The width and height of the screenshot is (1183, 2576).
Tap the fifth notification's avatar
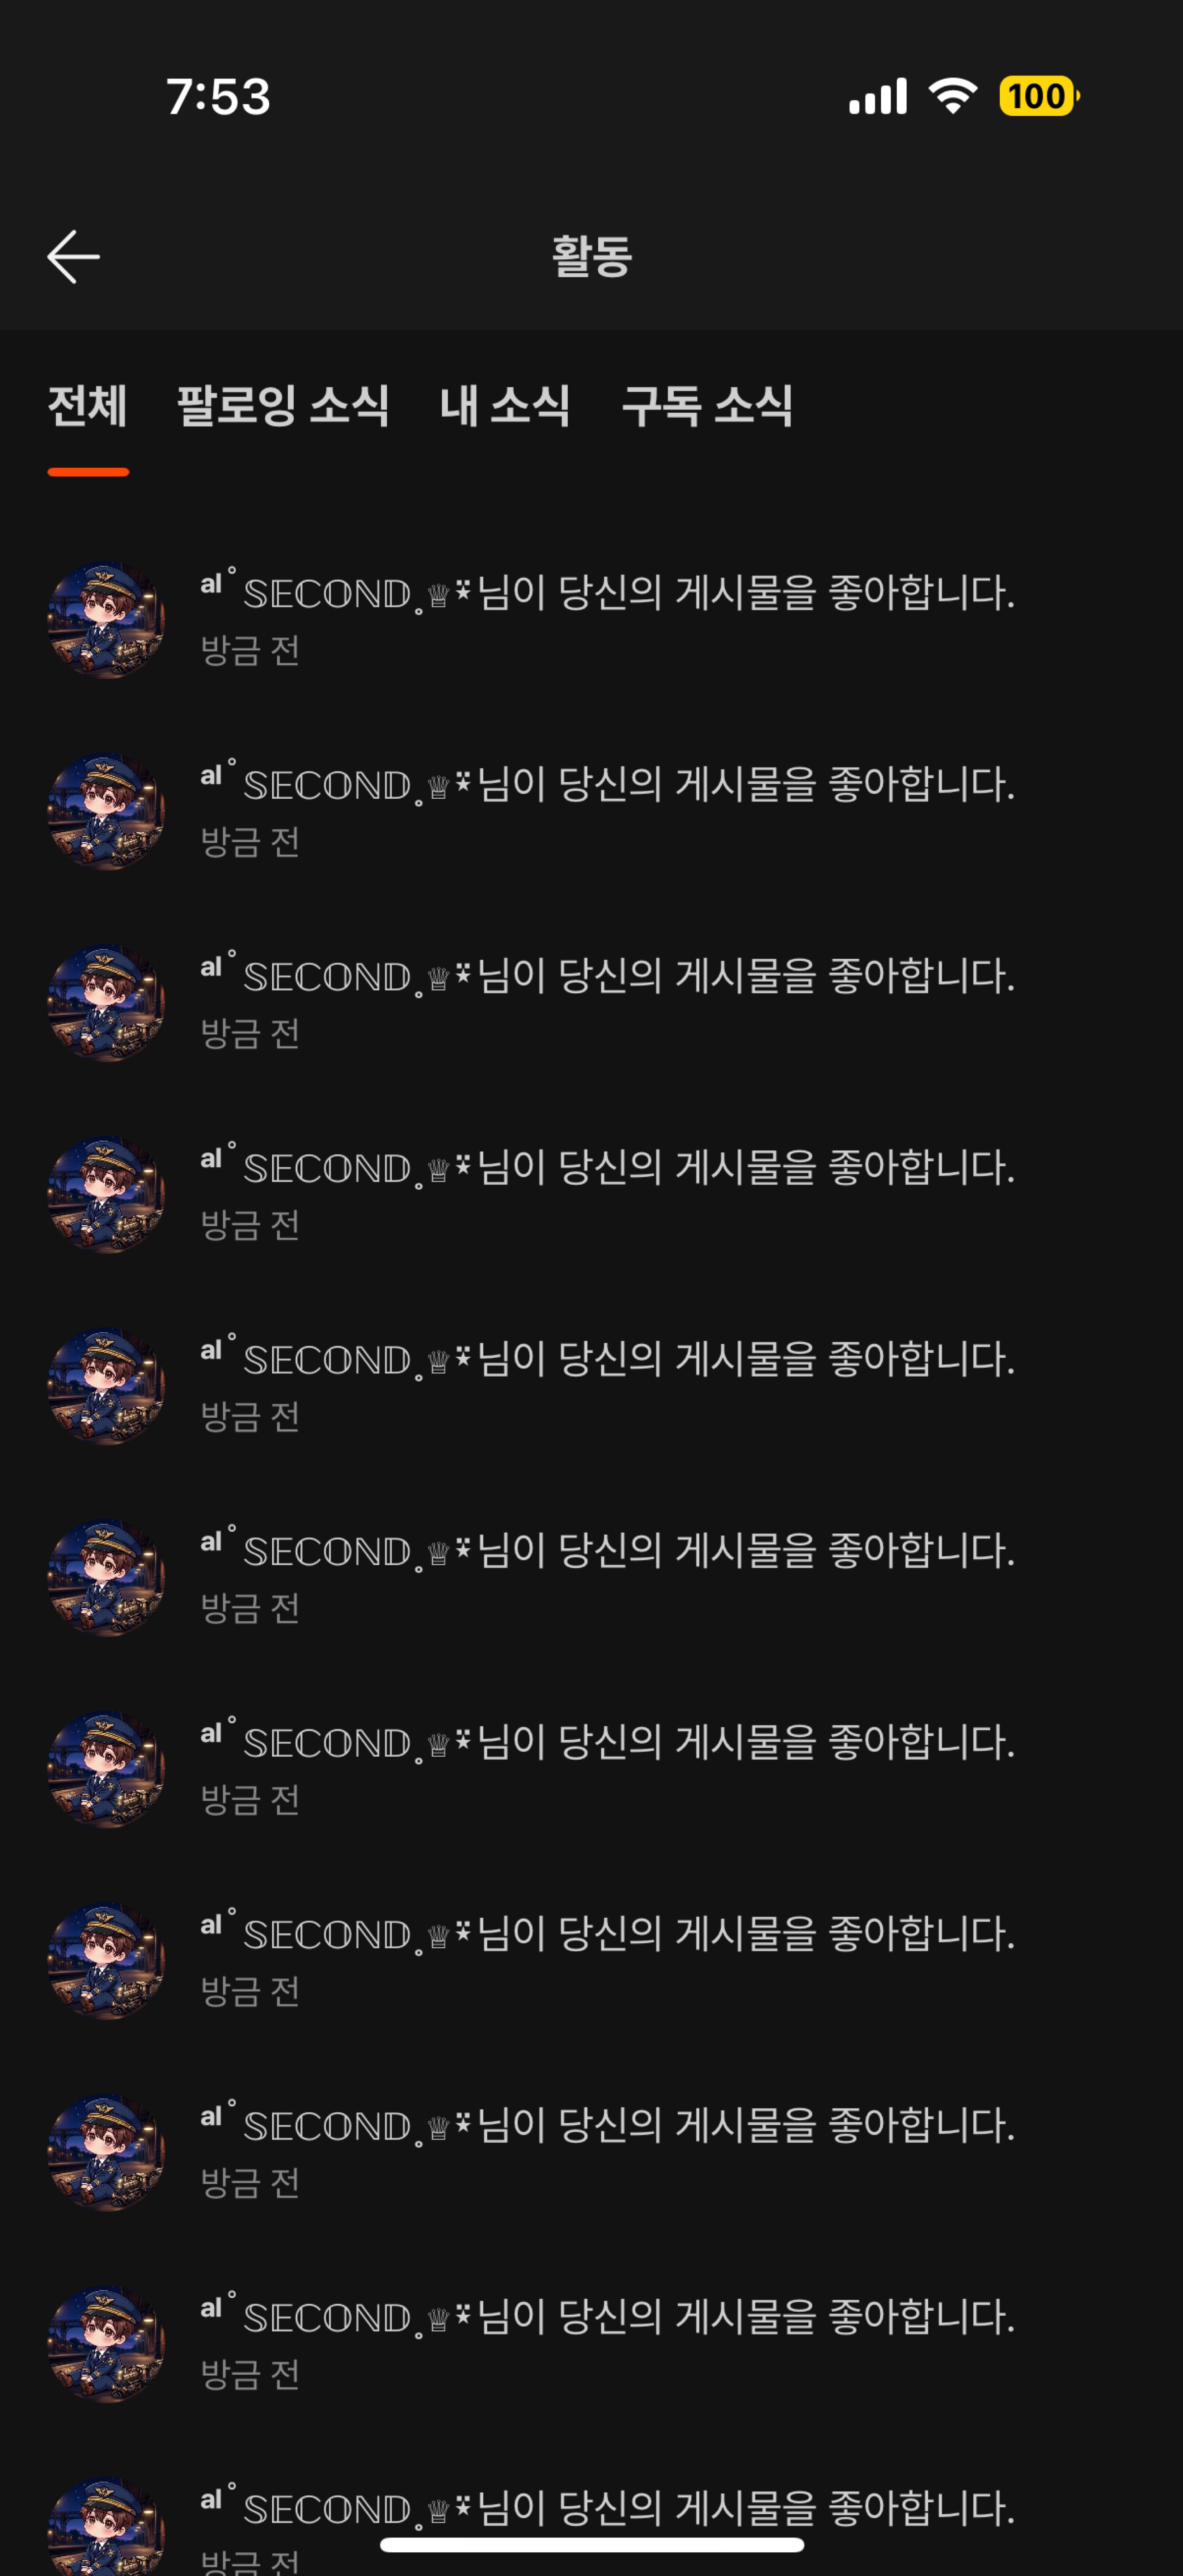point(106,1387)
